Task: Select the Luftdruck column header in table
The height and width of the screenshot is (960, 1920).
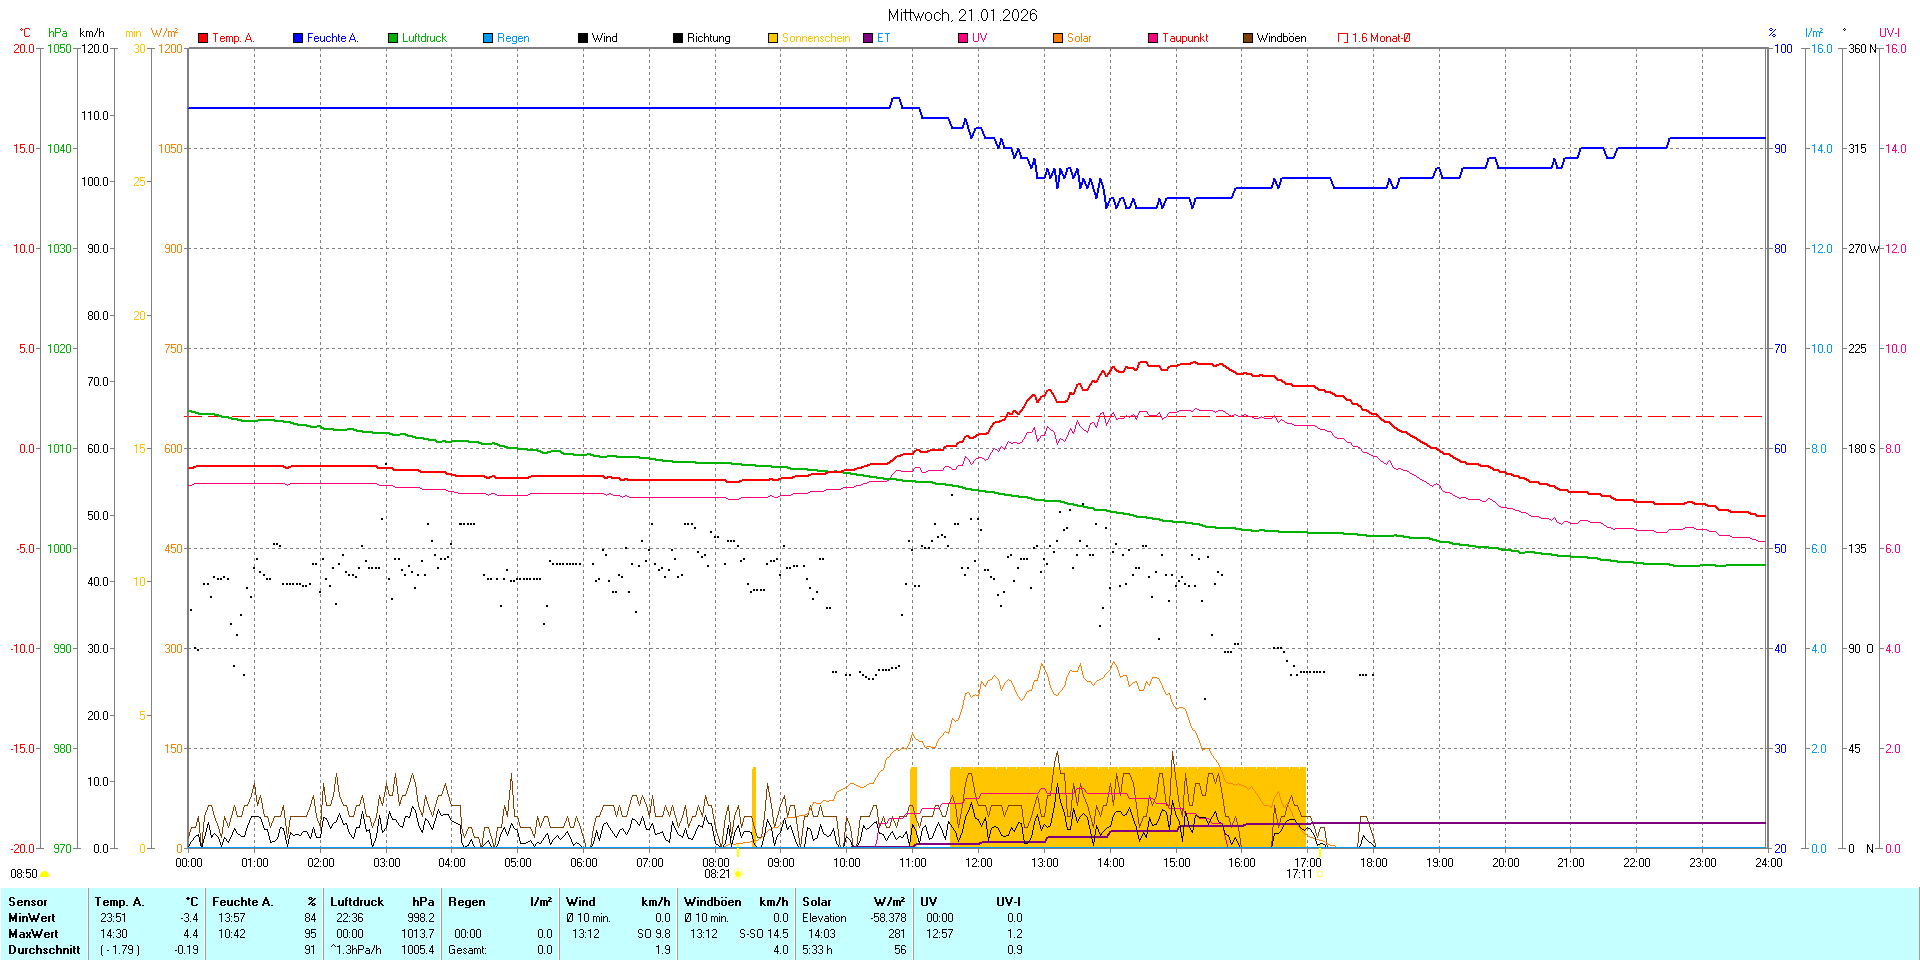Action: [357, 902]
